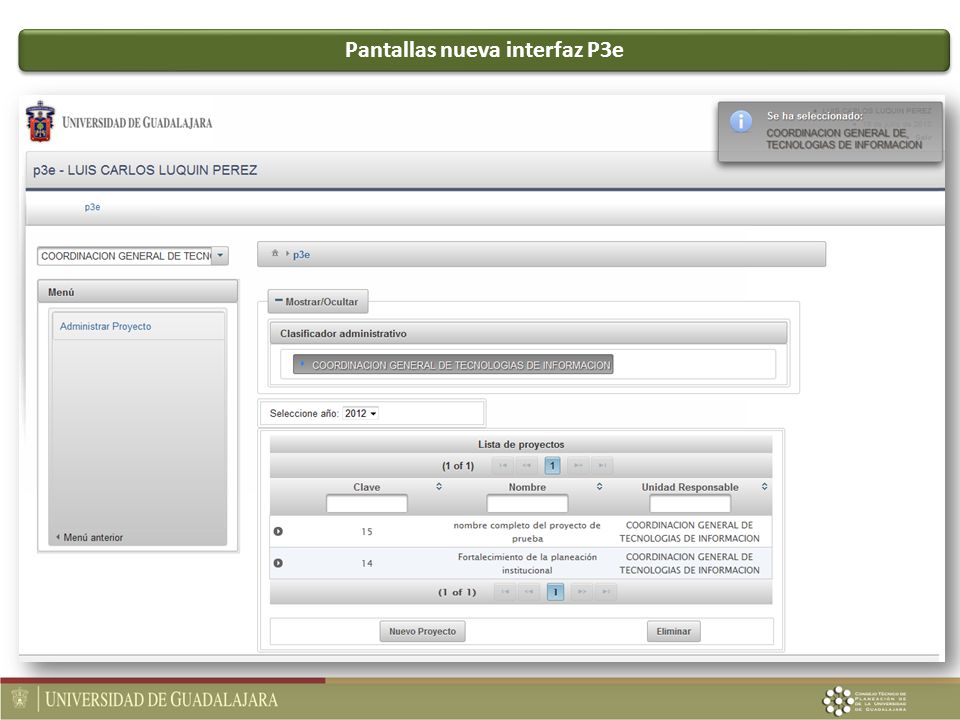Click the Eliminar button
The image size is (960, 720).
[673, 631]
